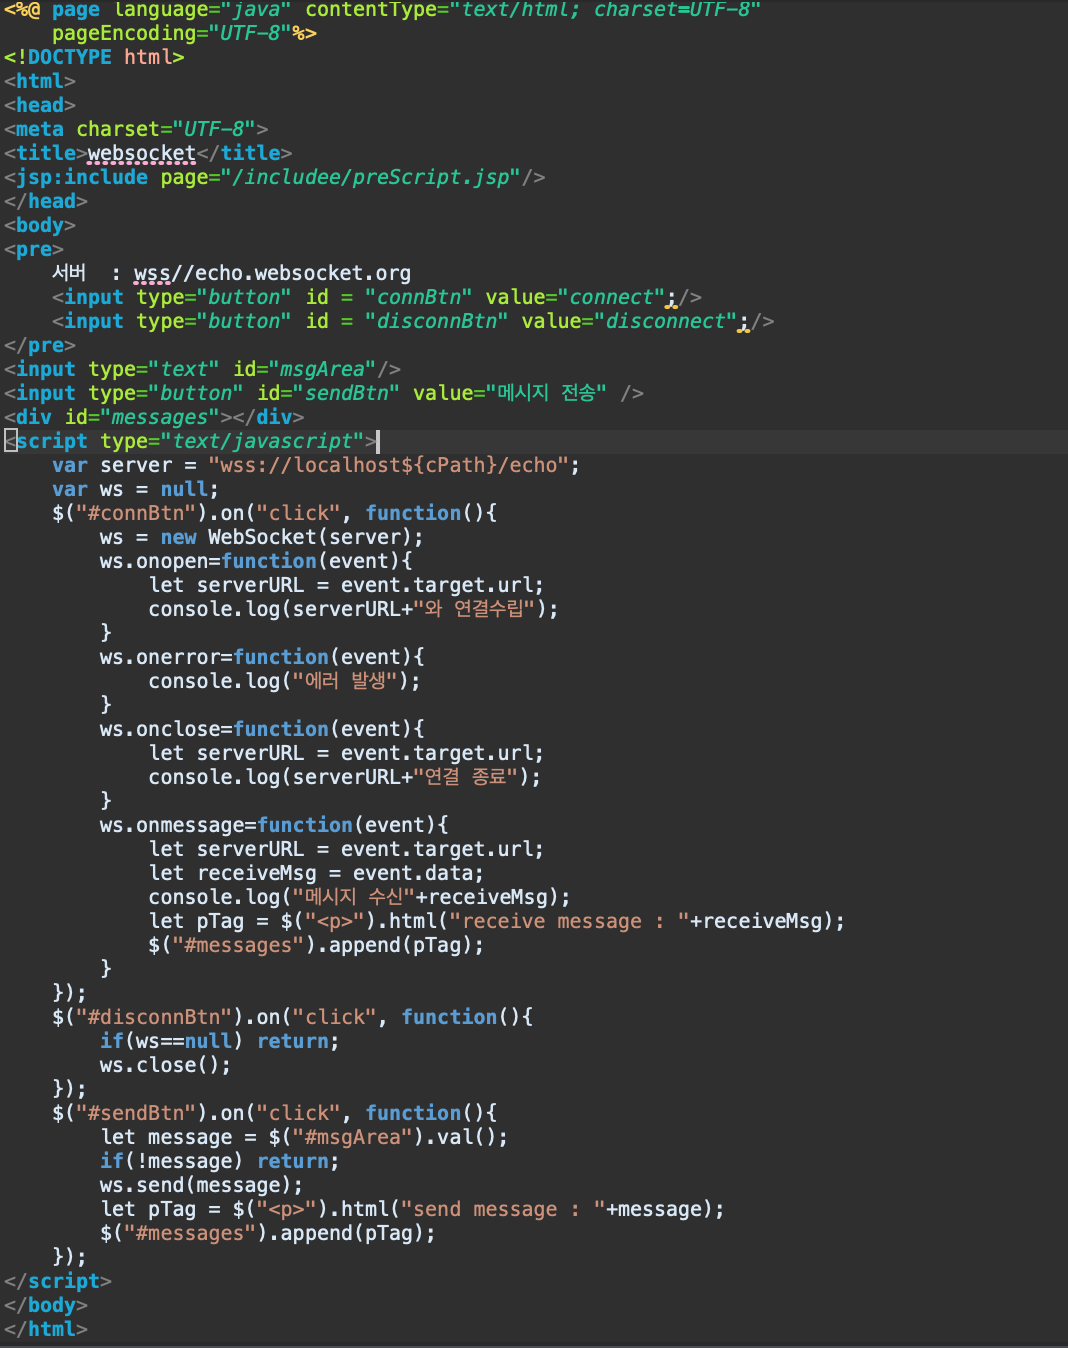Screen dimensions: 1068x1348
Task: Click the $("#msgArea").val() expression
Action: [x=383, y=1137]
